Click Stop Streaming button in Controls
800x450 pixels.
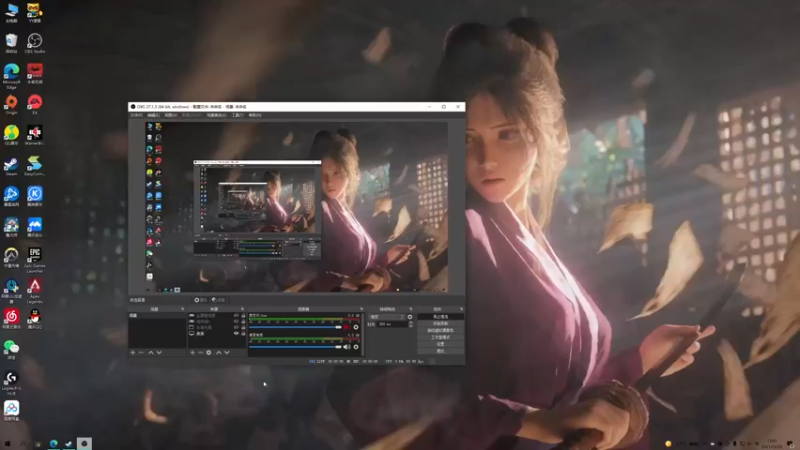(x=440, y=317)
